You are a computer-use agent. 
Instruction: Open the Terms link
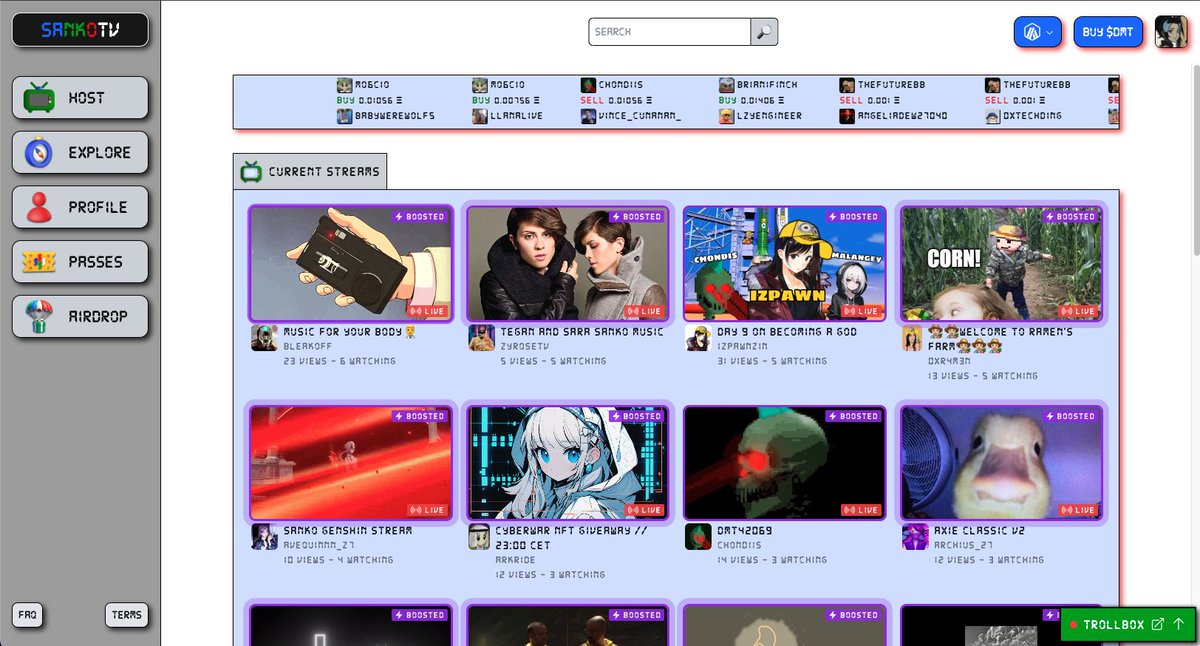[x=127, y=615]
